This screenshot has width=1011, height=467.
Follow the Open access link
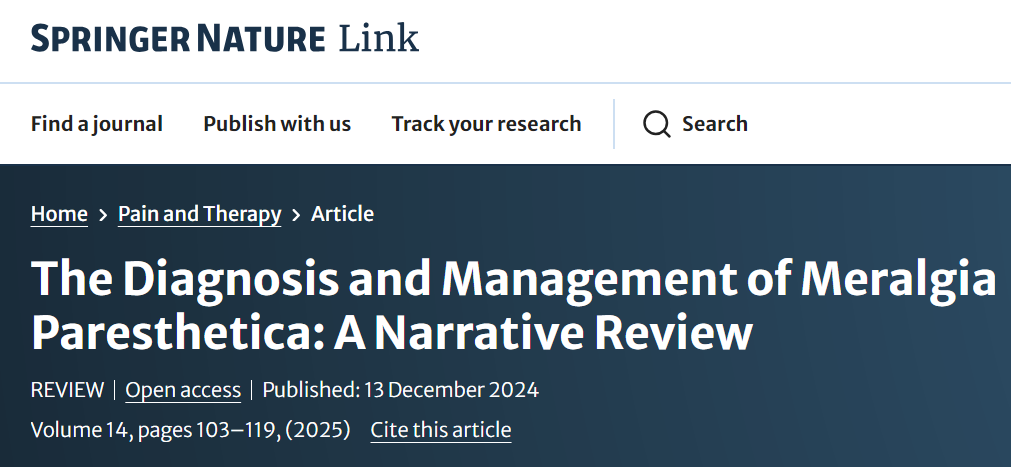click(183, 390)
